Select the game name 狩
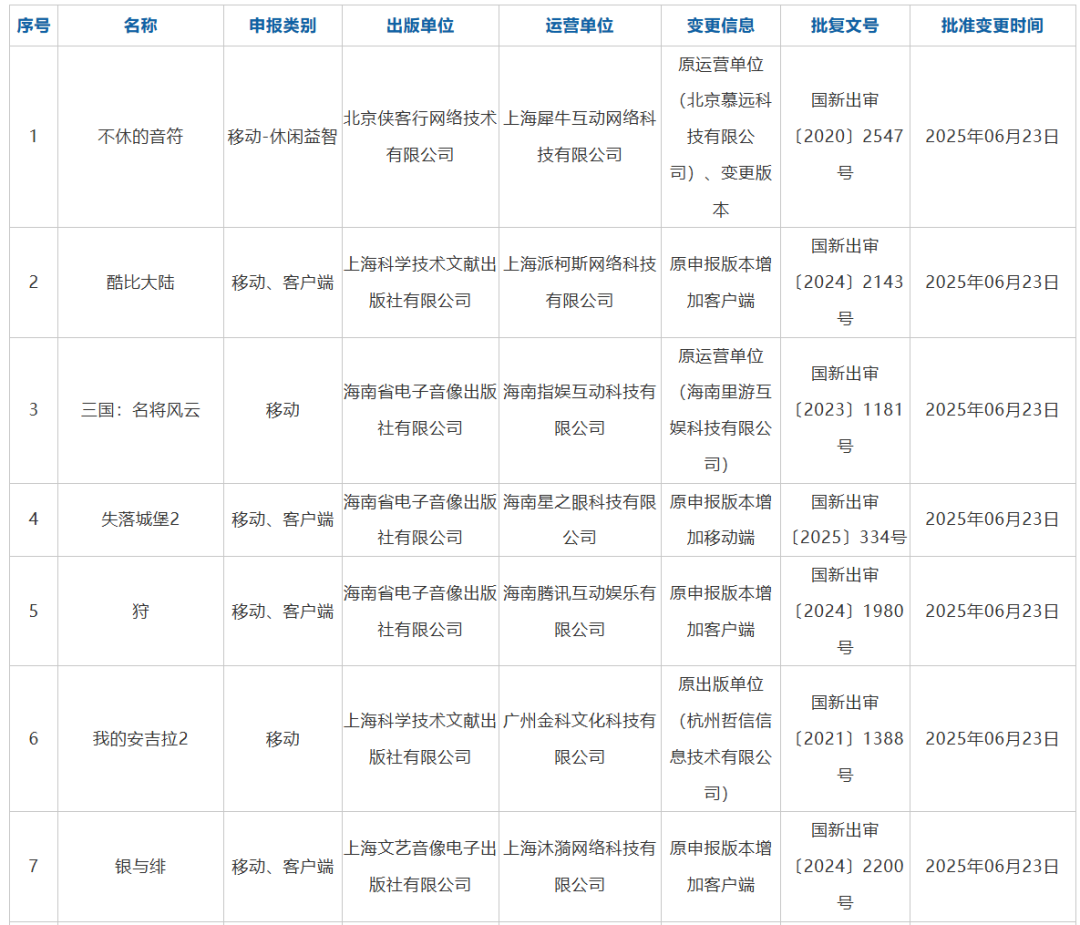Screen dimensions: 1080x925 coord(141,611)
